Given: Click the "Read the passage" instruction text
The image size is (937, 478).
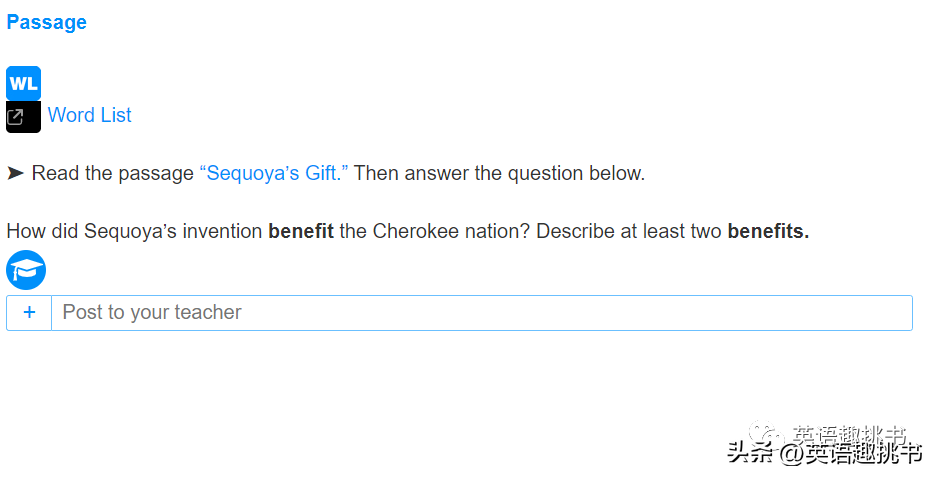Looking at the screenshot, I should [x=112, y=173].
